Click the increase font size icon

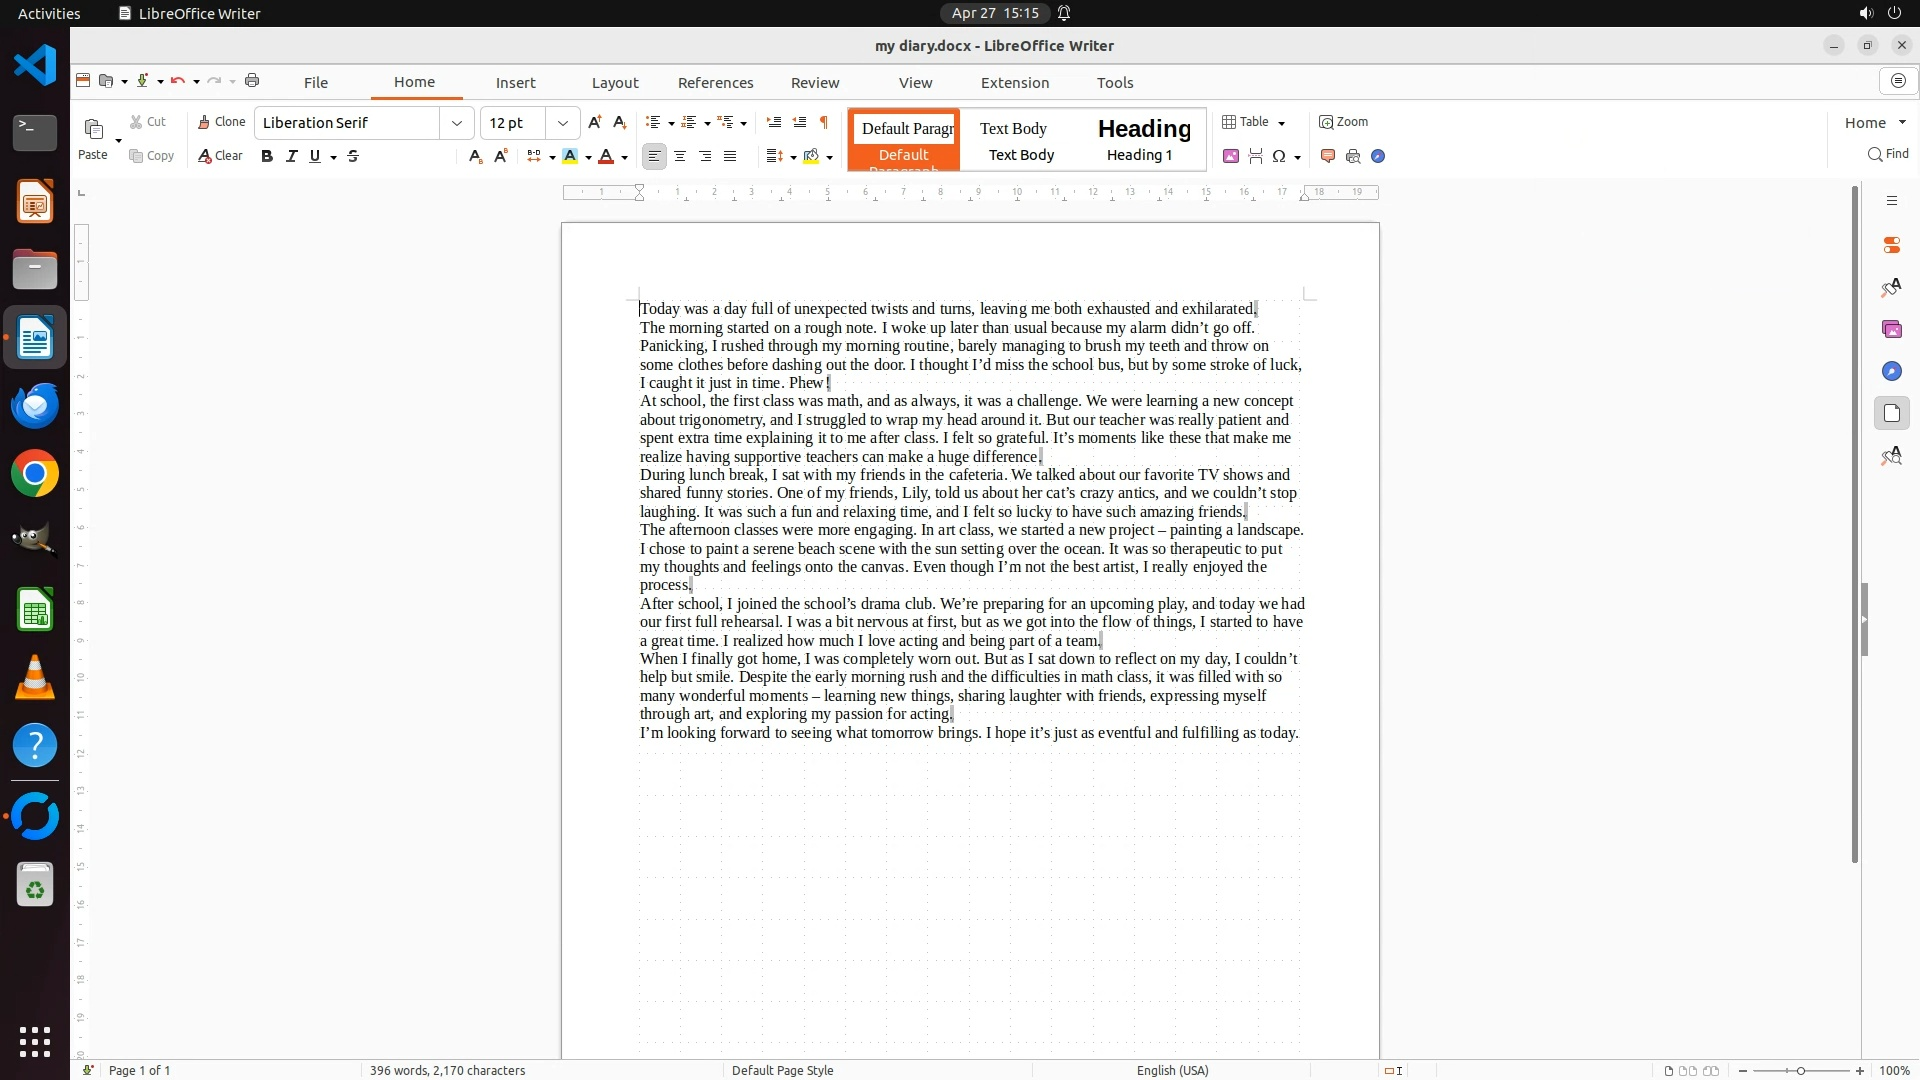coord(595,122)
